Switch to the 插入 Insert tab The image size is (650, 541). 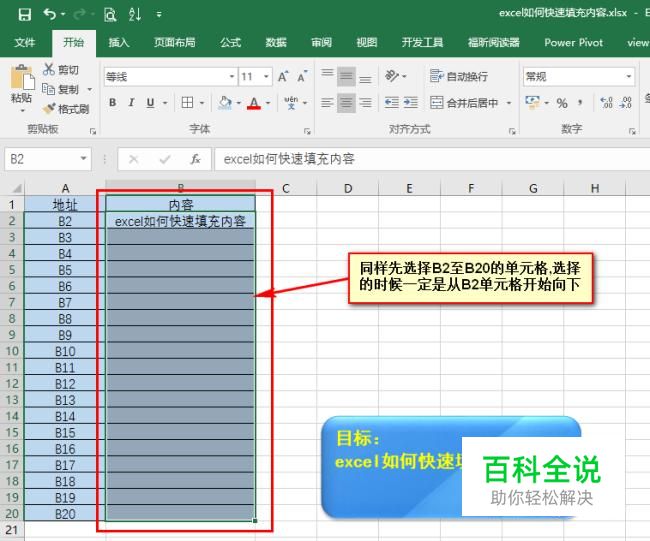[119, 42]
